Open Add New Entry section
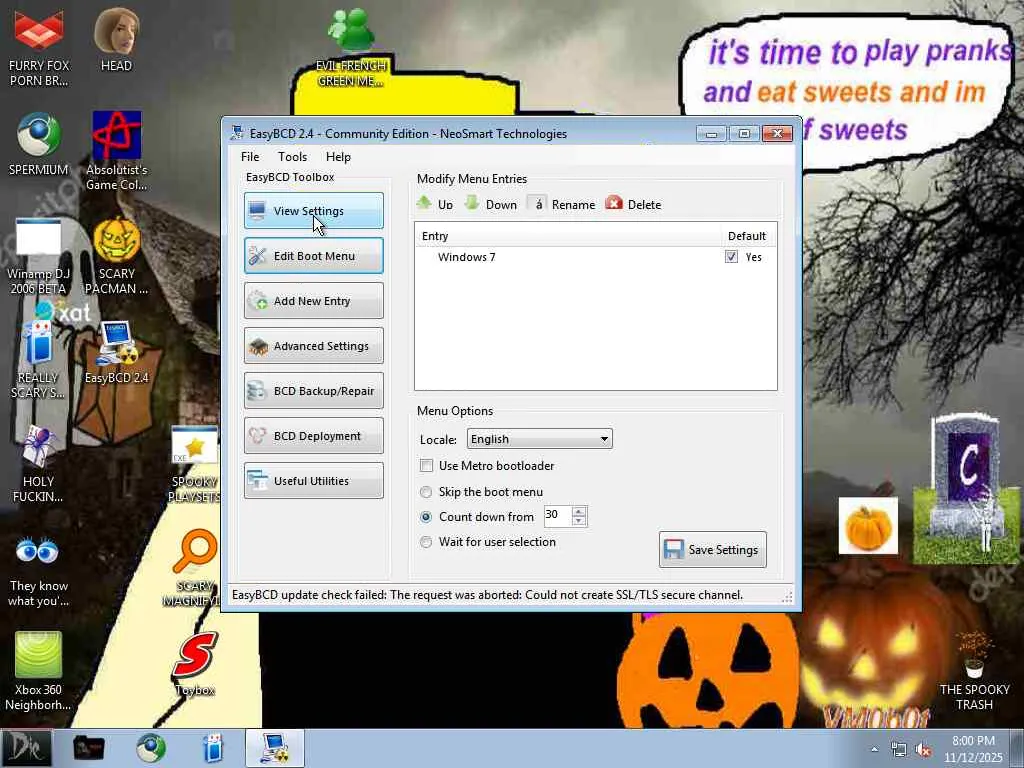 pos(313,300)
